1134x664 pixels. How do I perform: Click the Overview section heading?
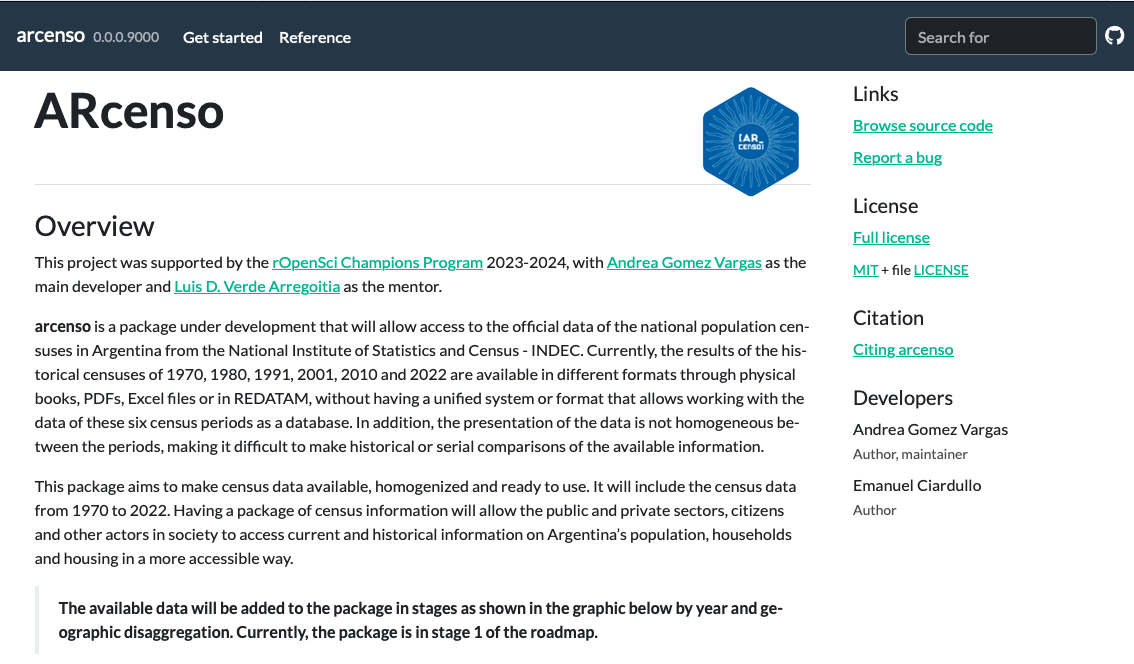pos(95,226)
